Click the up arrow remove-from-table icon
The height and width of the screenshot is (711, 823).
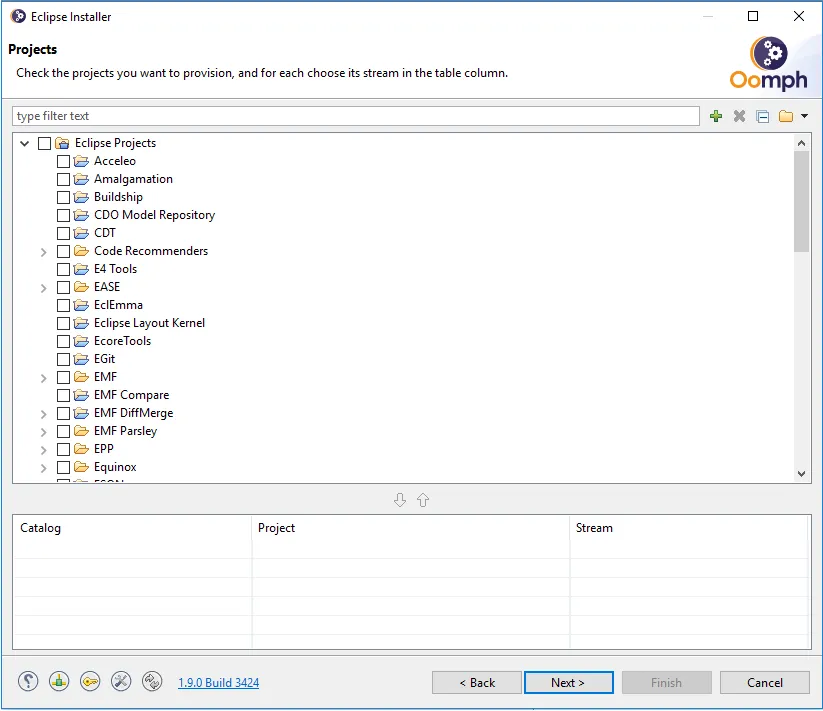point(423,500)
